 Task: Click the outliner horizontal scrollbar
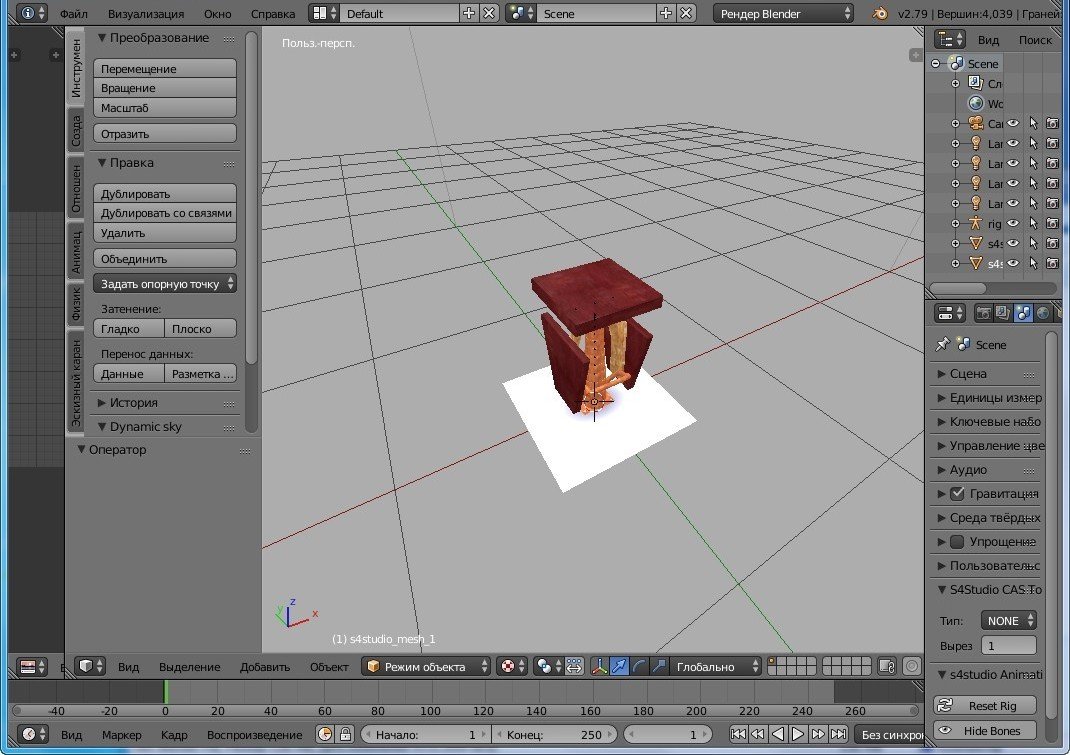[x=958, y=288]
